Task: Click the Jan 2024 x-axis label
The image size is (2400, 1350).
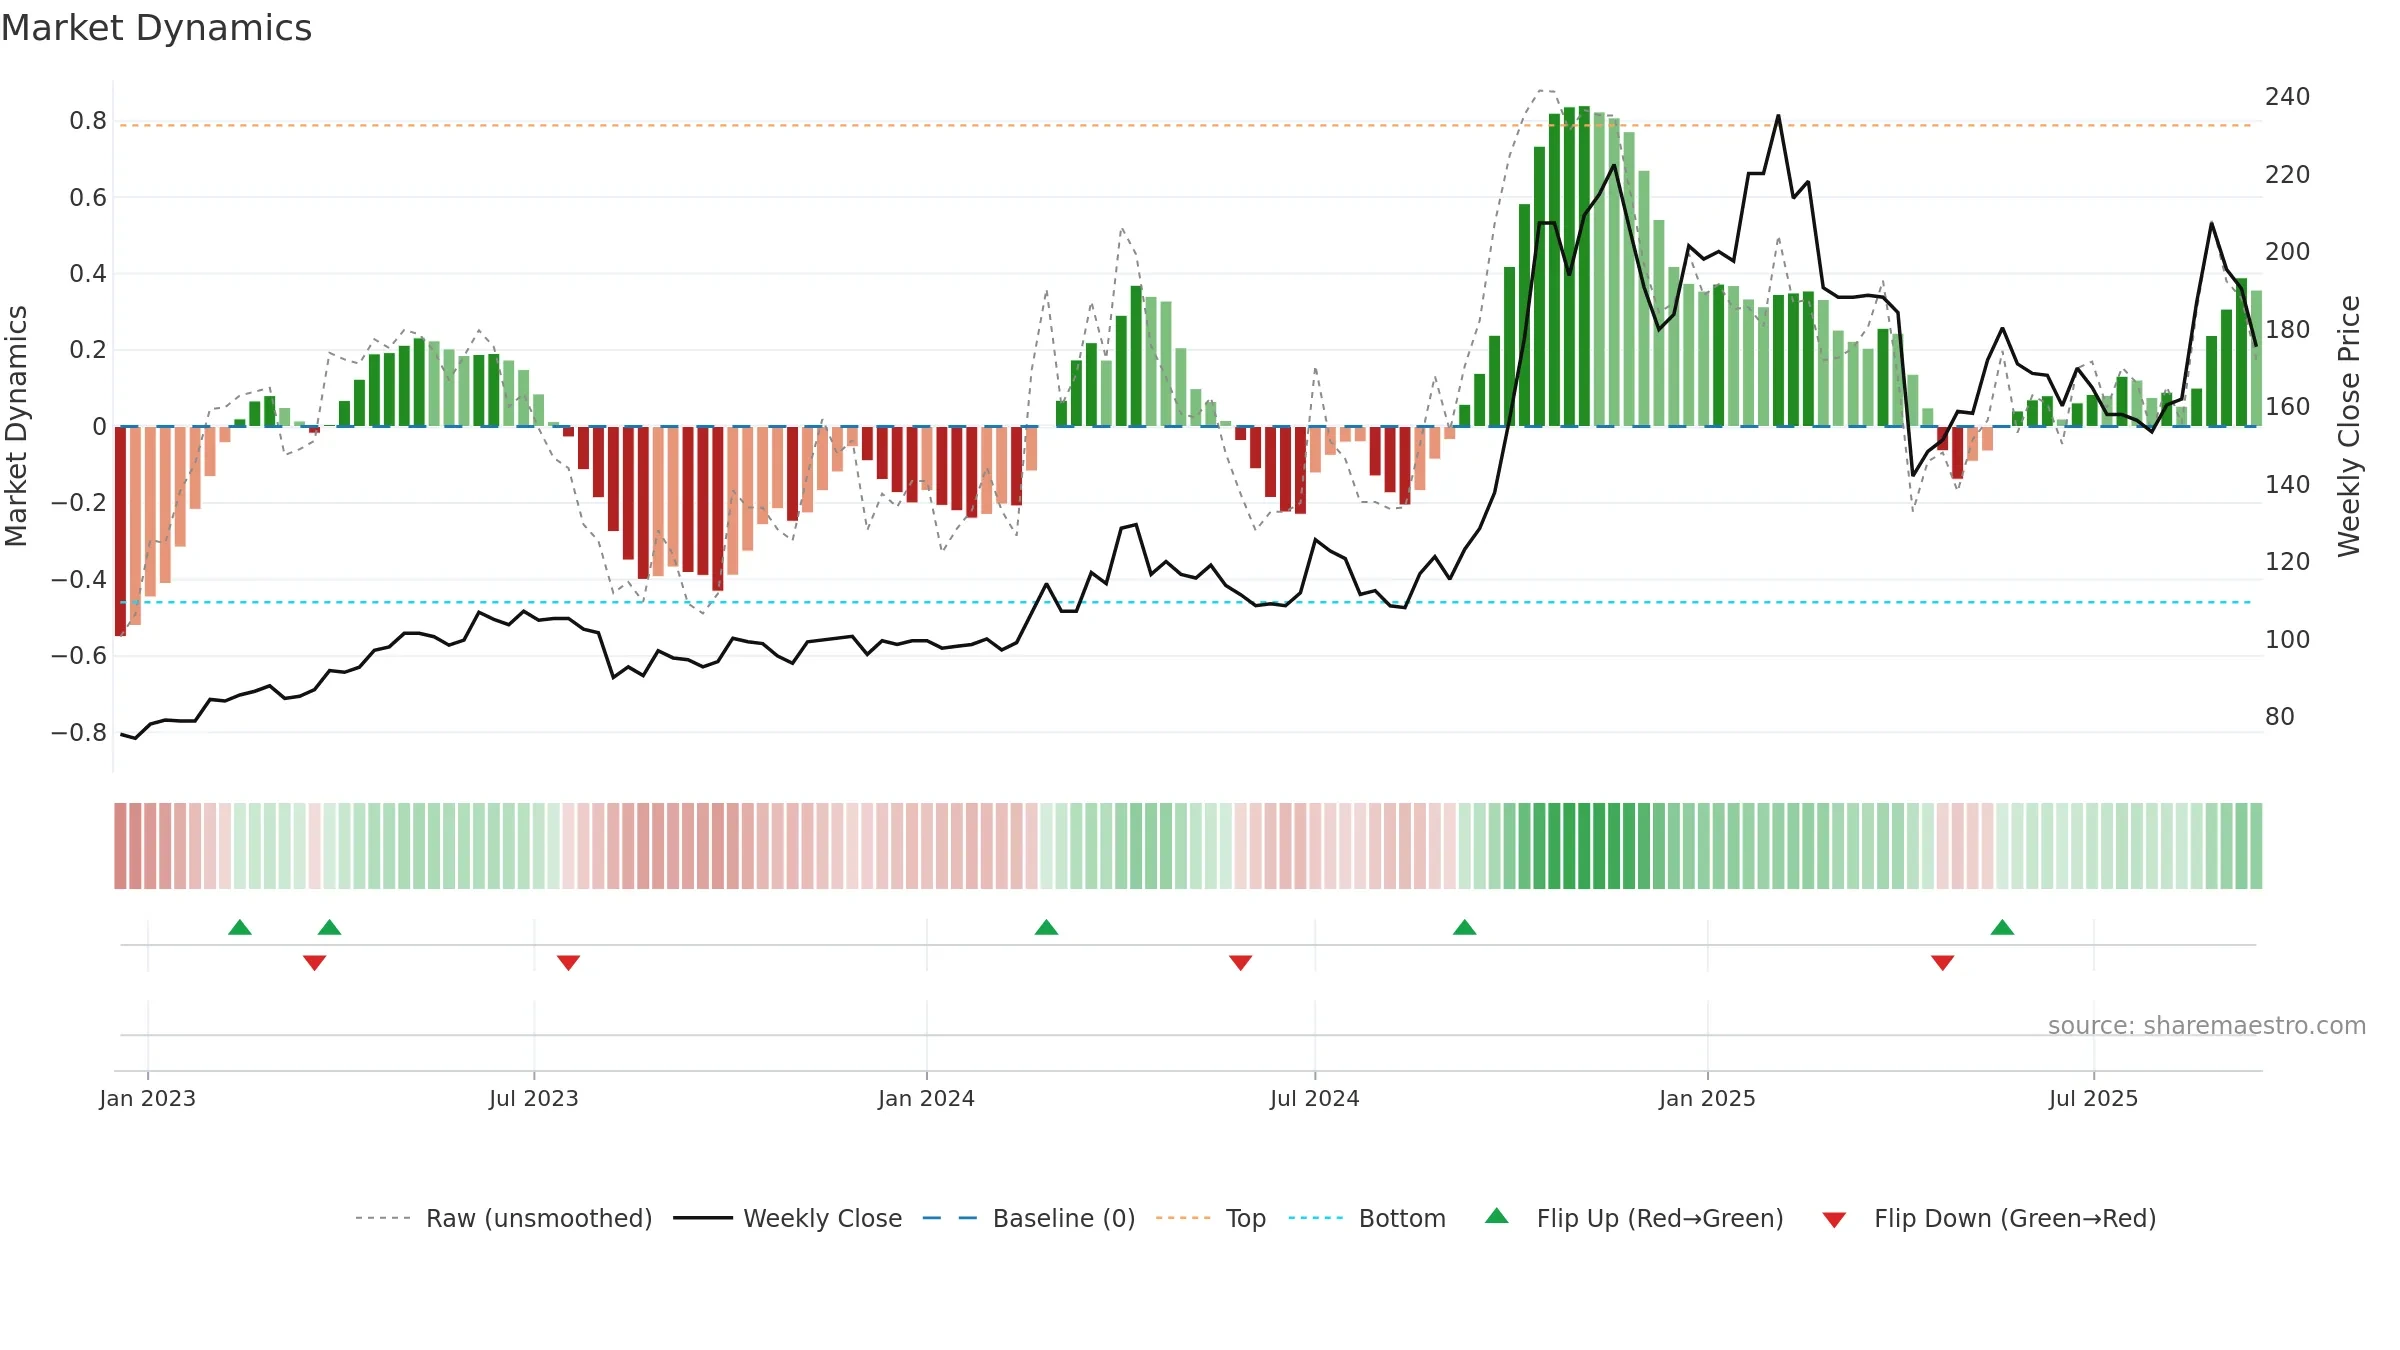Action: tap(926, 1098)
